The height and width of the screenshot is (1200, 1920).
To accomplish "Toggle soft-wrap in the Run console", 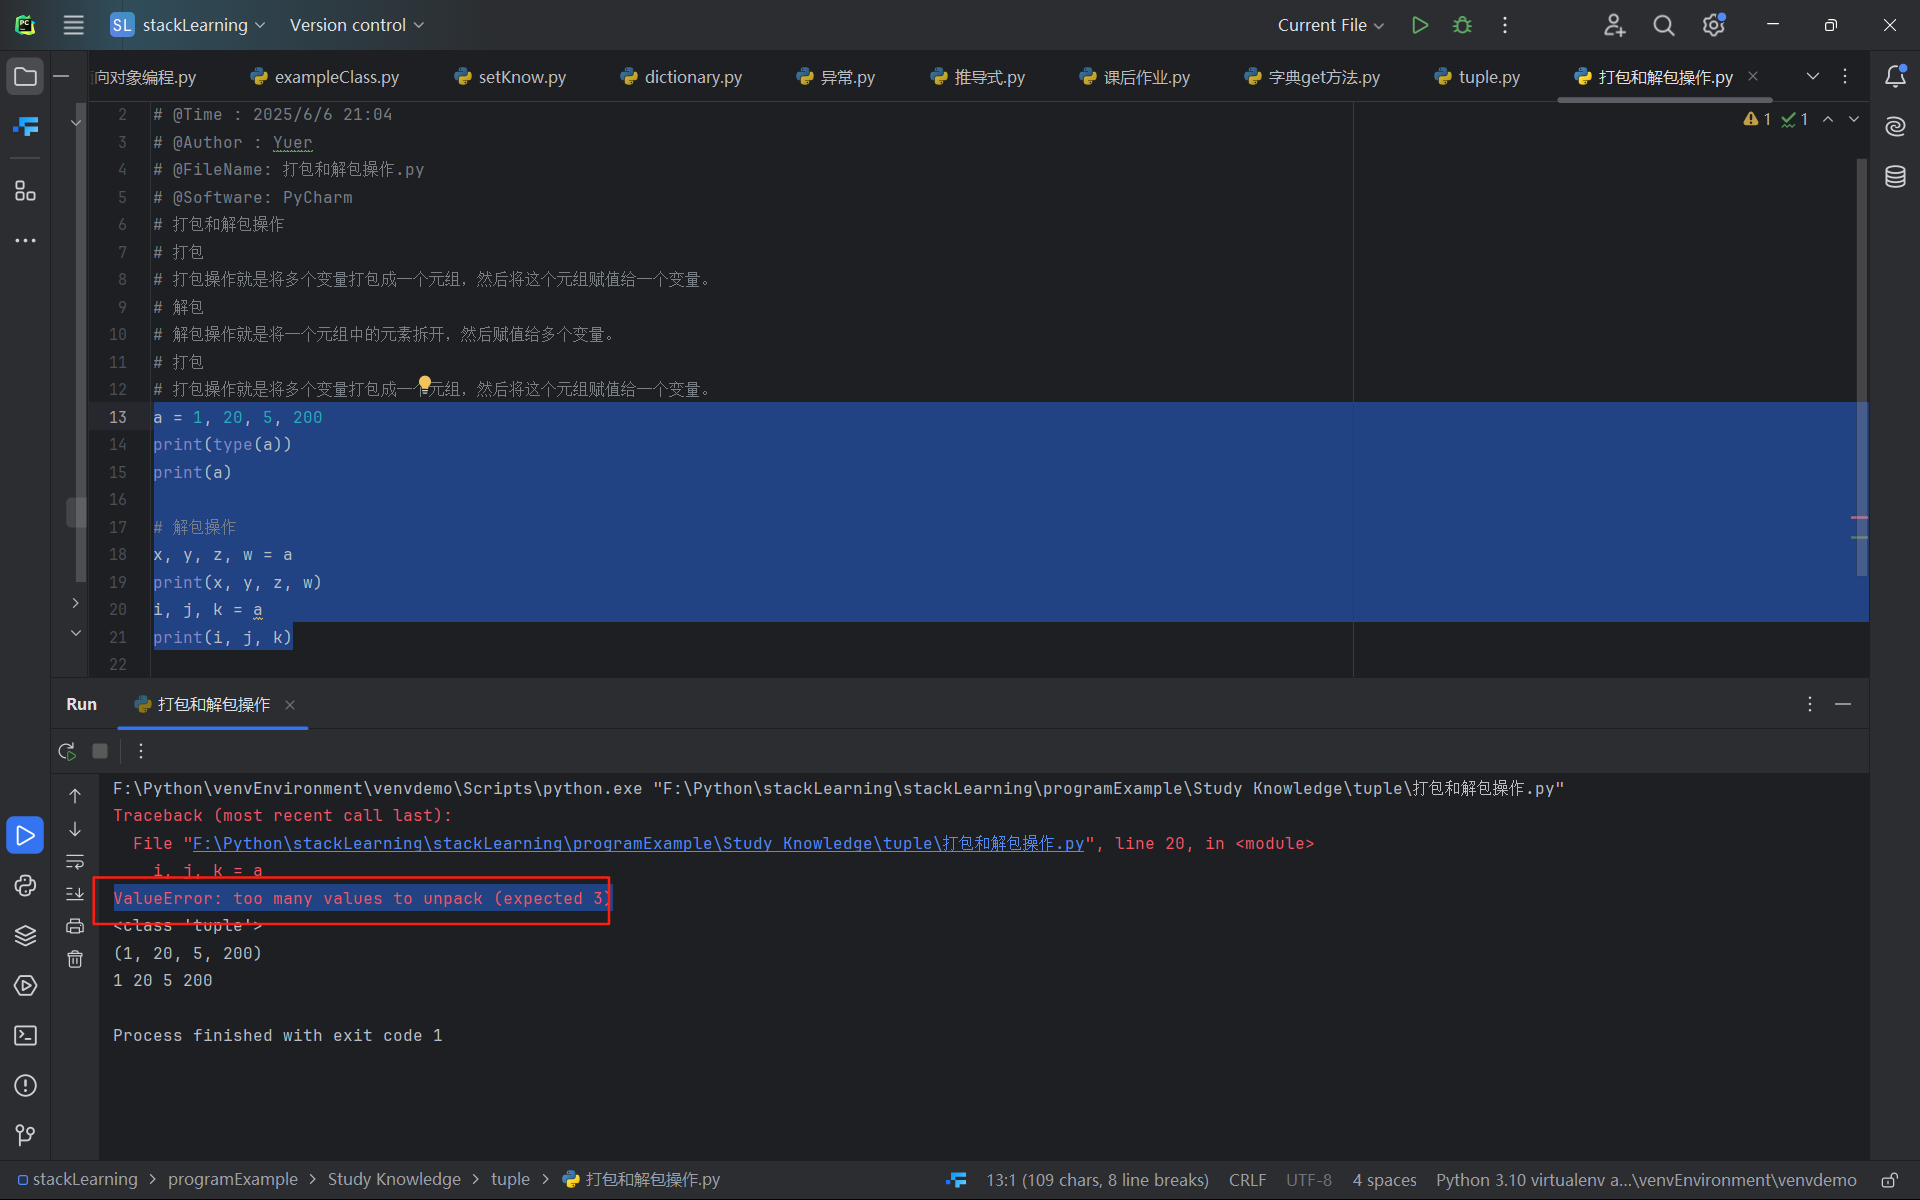I will [x=75, y=862].
